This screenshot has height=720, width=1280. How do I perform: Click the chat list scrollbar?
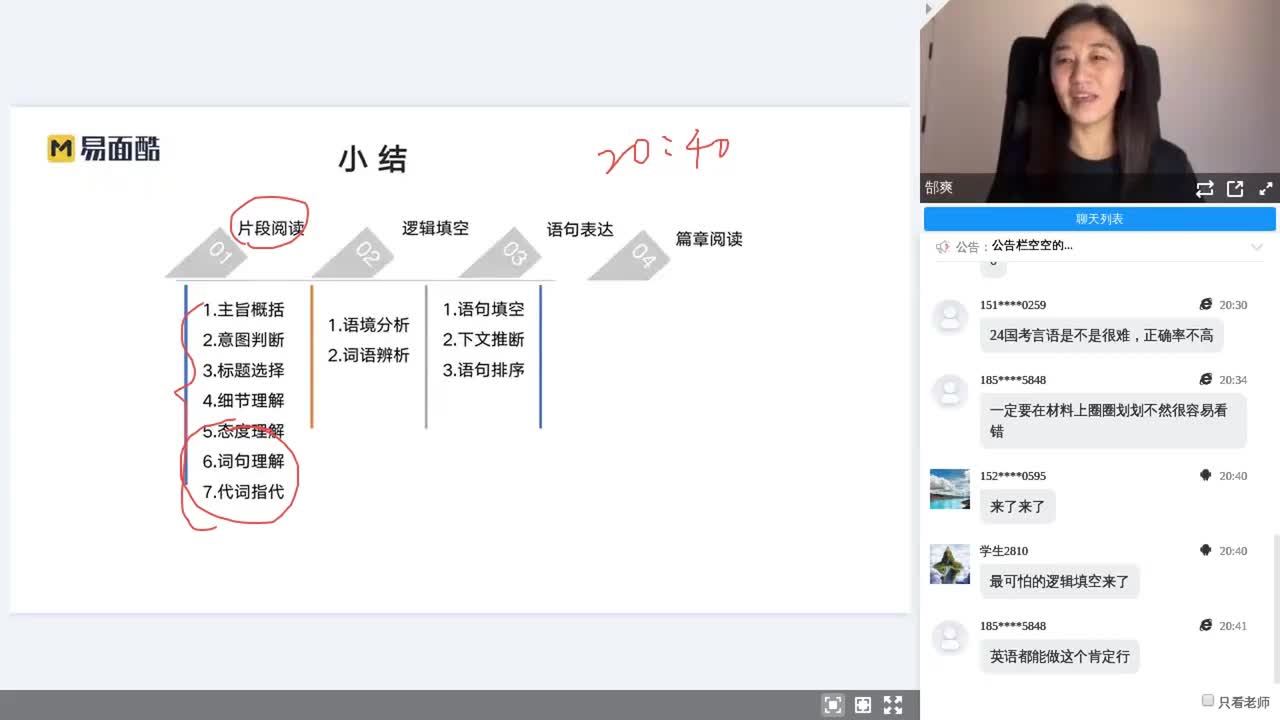(1275, 610)
